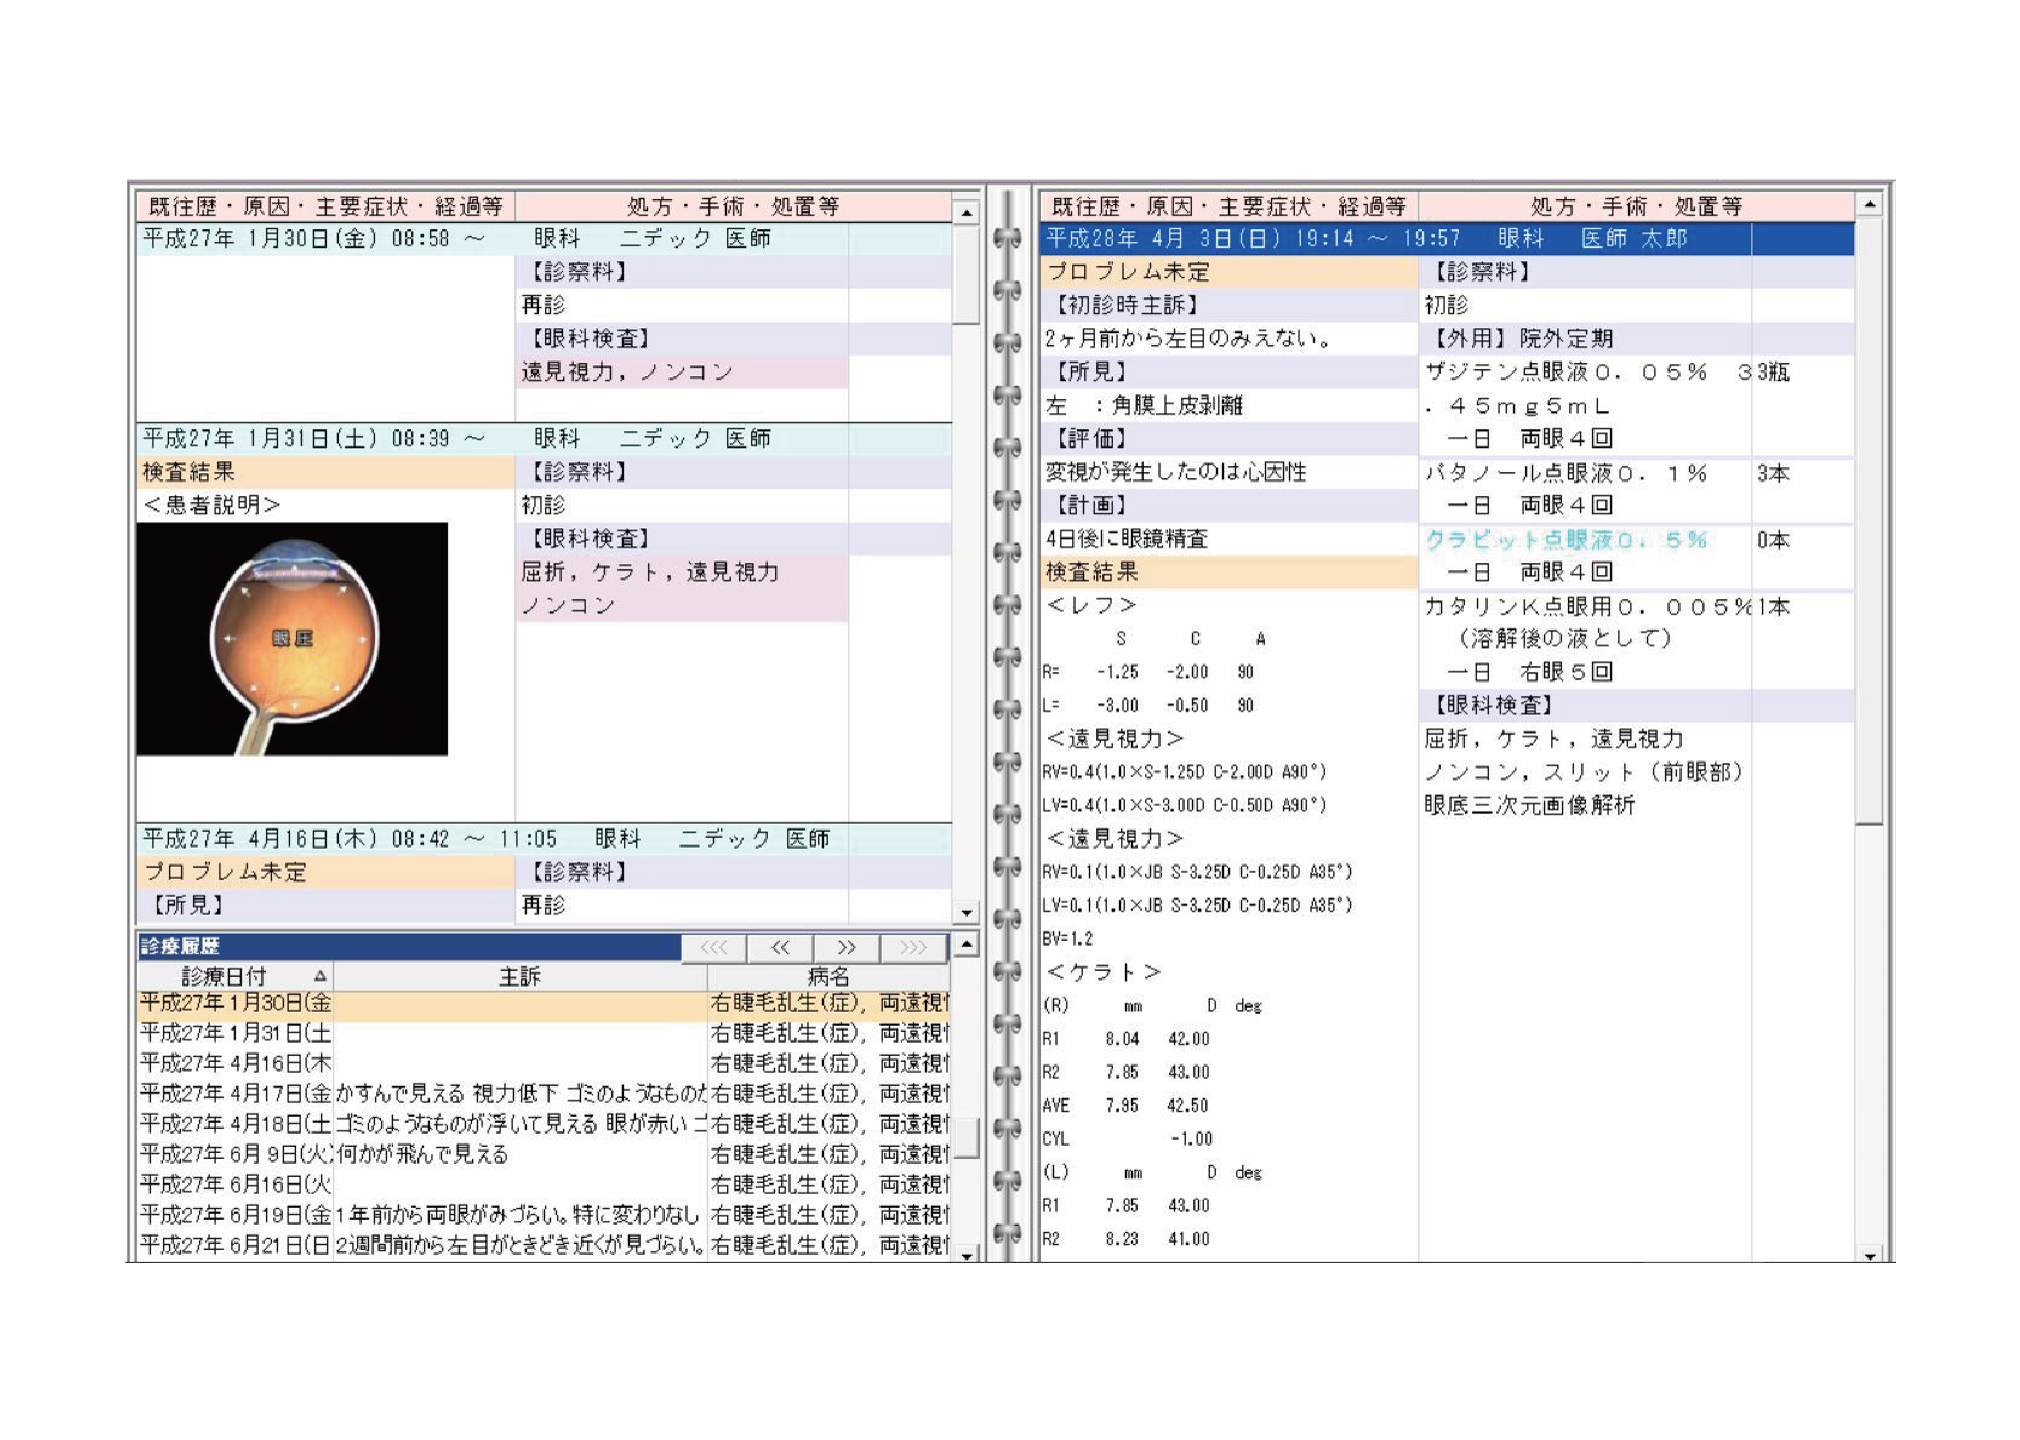Click the 主訴 column header
The image size is (2020, 1440).
pyautogui.click(x=519, y=976)
